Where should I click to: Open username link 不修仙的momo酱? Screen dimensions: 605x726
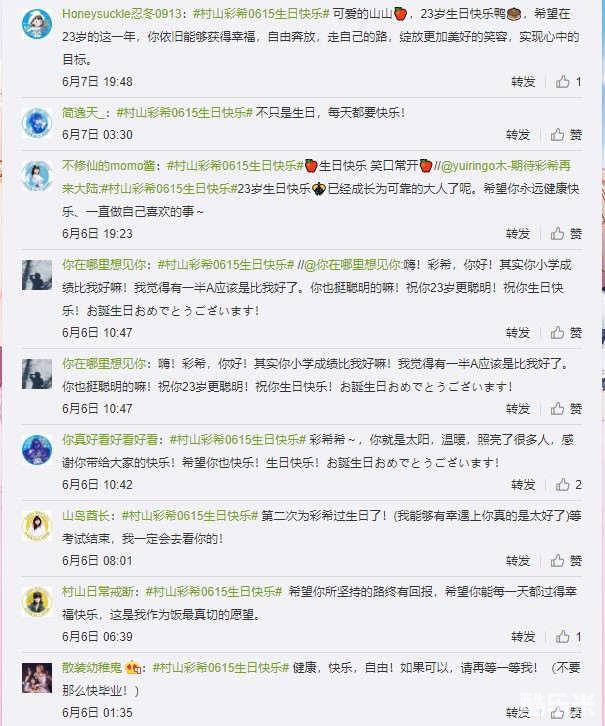tap(108, 165)
